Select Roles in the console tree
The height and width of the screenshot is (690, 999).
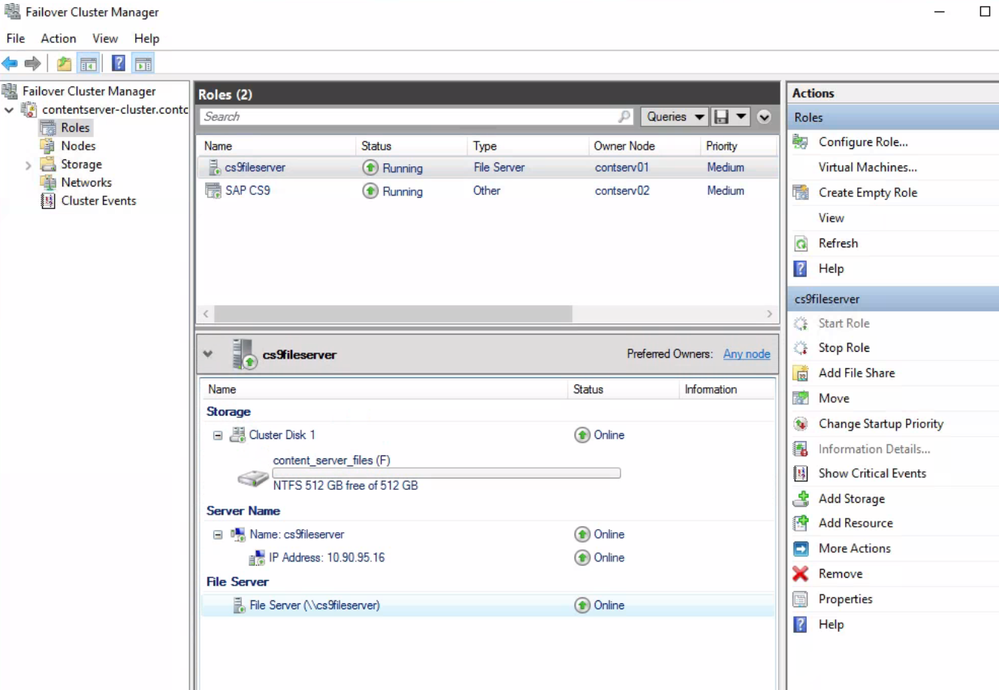tap(75, 127)
